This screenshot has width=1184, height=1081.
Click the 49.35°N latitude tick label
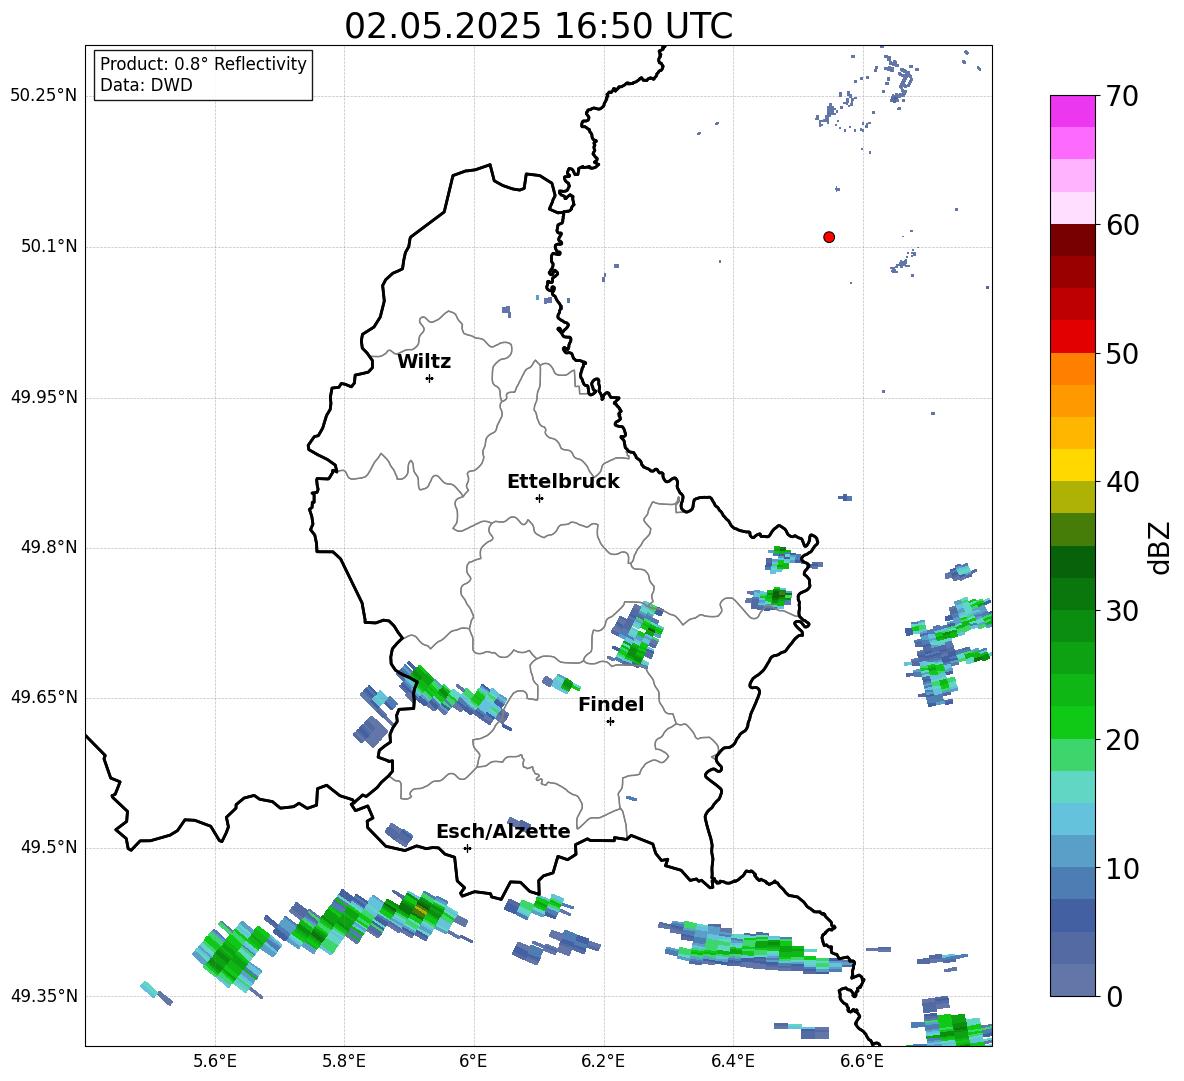pyautogui.click(x=44, y=996)
